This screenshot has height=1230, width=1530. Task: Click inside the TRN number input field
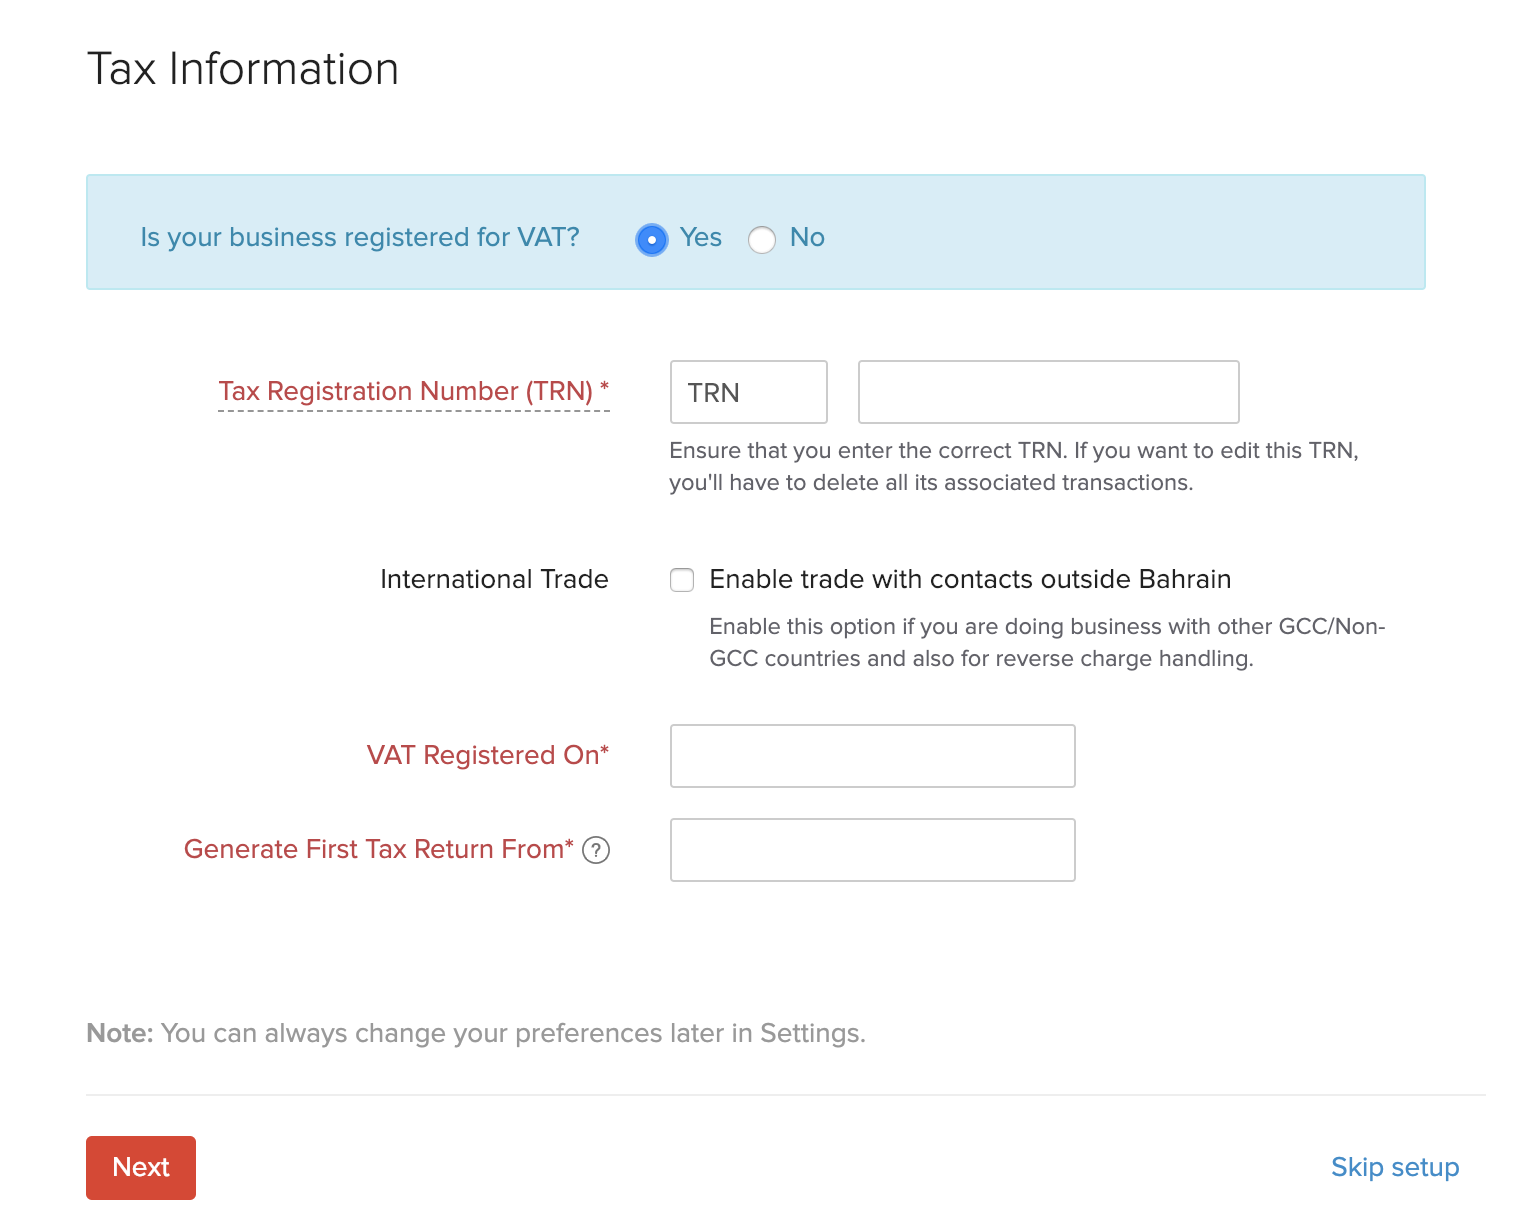point(1047,392)
